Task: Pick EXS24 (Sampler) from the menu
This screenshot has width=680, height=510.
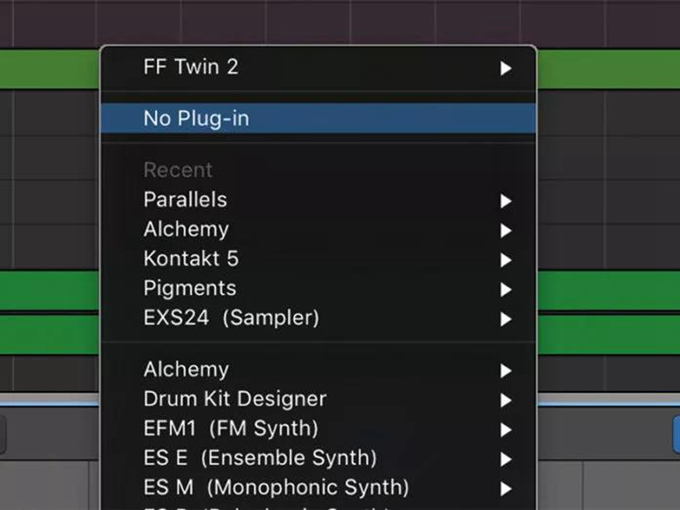Action: tap(319, 318)
